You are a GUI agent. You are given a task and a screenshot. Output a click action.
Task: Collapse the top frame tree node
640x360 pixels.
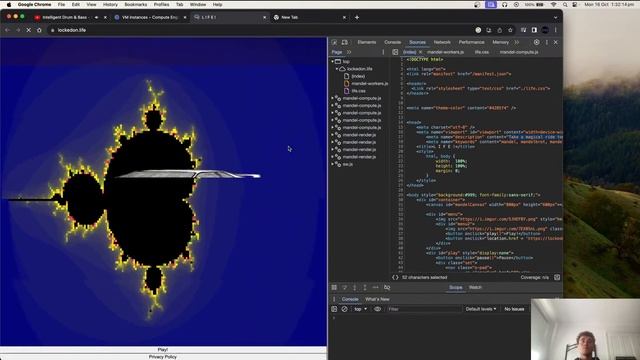(x=333, y=62)
